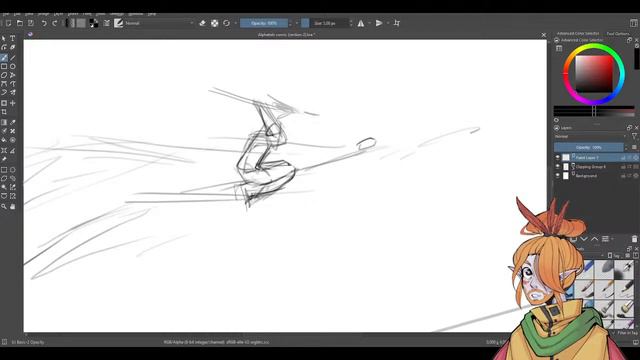Undo the last stroke
640x360 pixels.
pyautogui.click(x=44, y=23)
